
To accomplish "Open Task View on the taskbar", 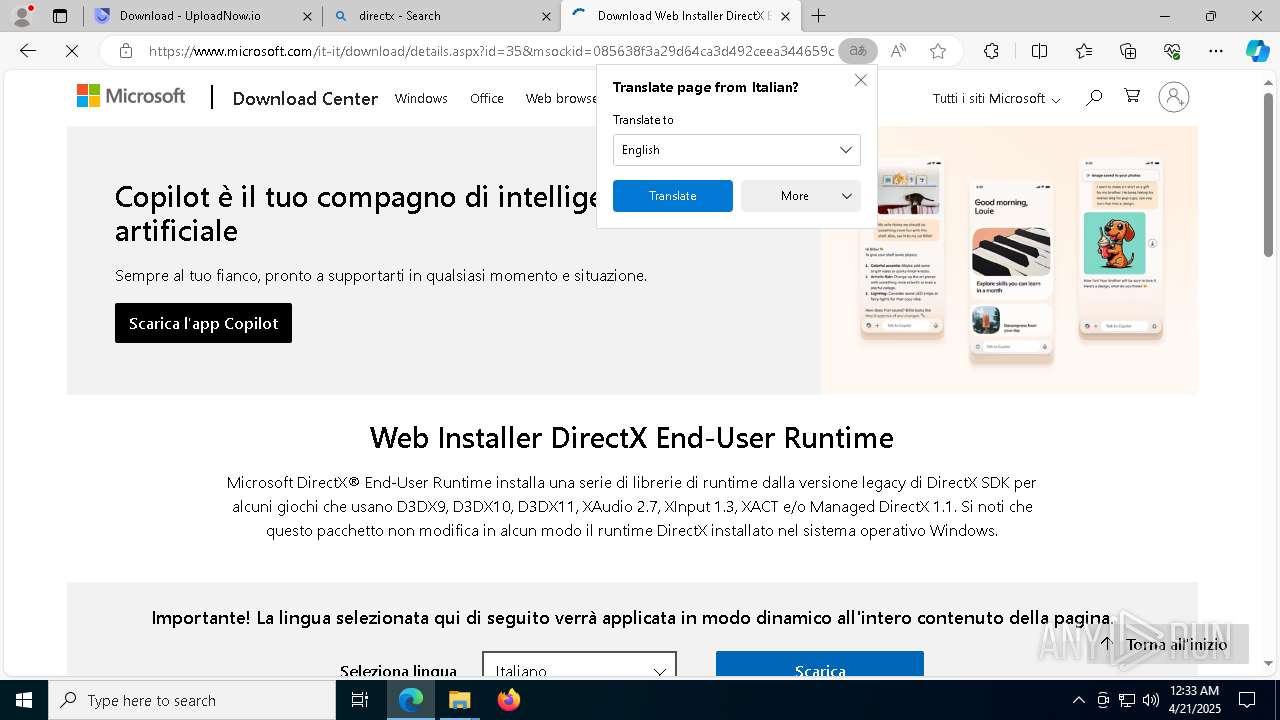I will click(360, 700).
